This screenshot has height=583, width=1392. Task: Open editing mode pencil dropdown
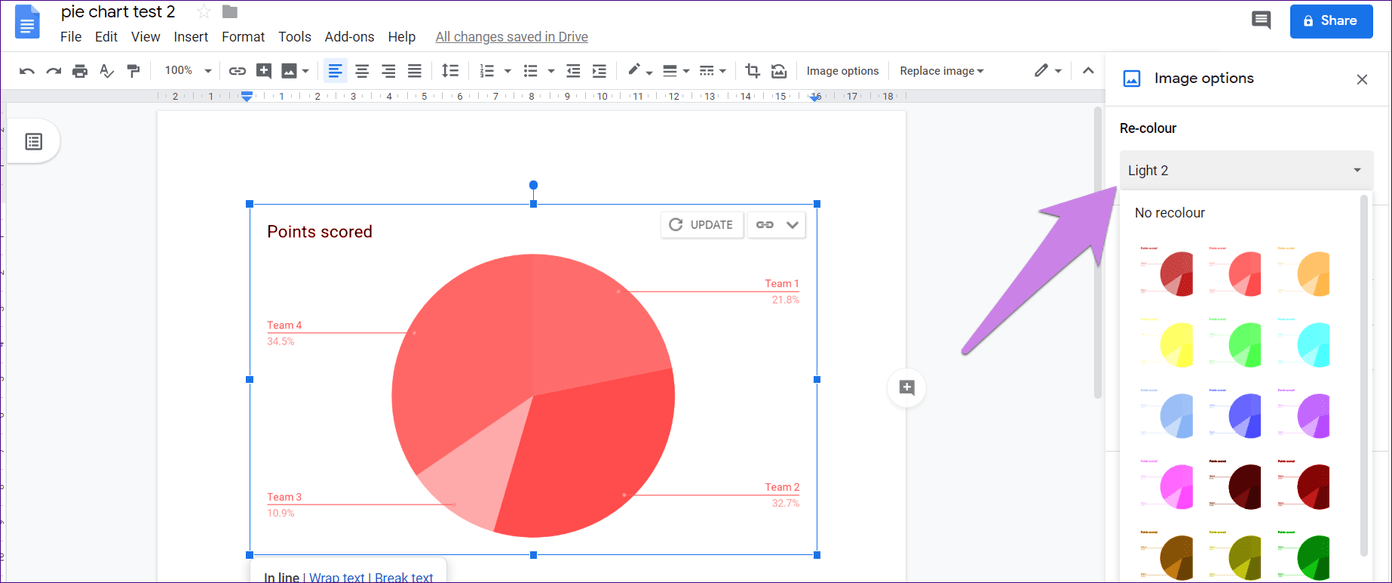tap(1048, 71)
